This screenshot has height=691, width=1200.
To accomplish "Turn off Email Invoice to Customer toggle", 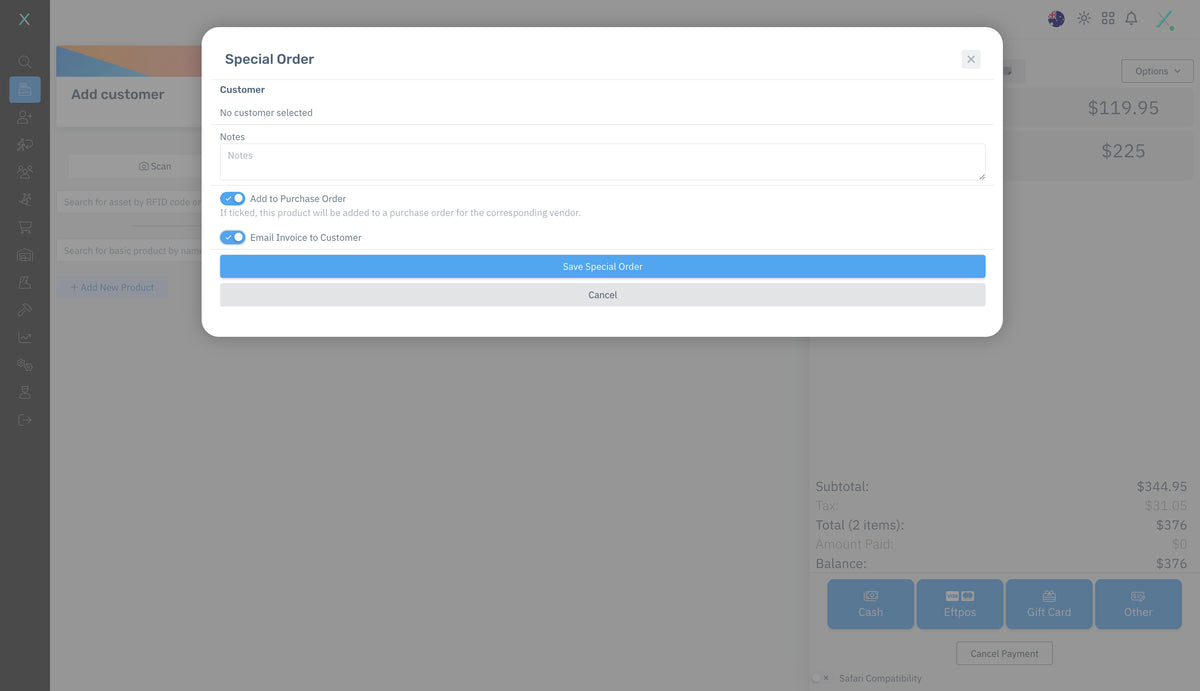I will pos(232,238).
